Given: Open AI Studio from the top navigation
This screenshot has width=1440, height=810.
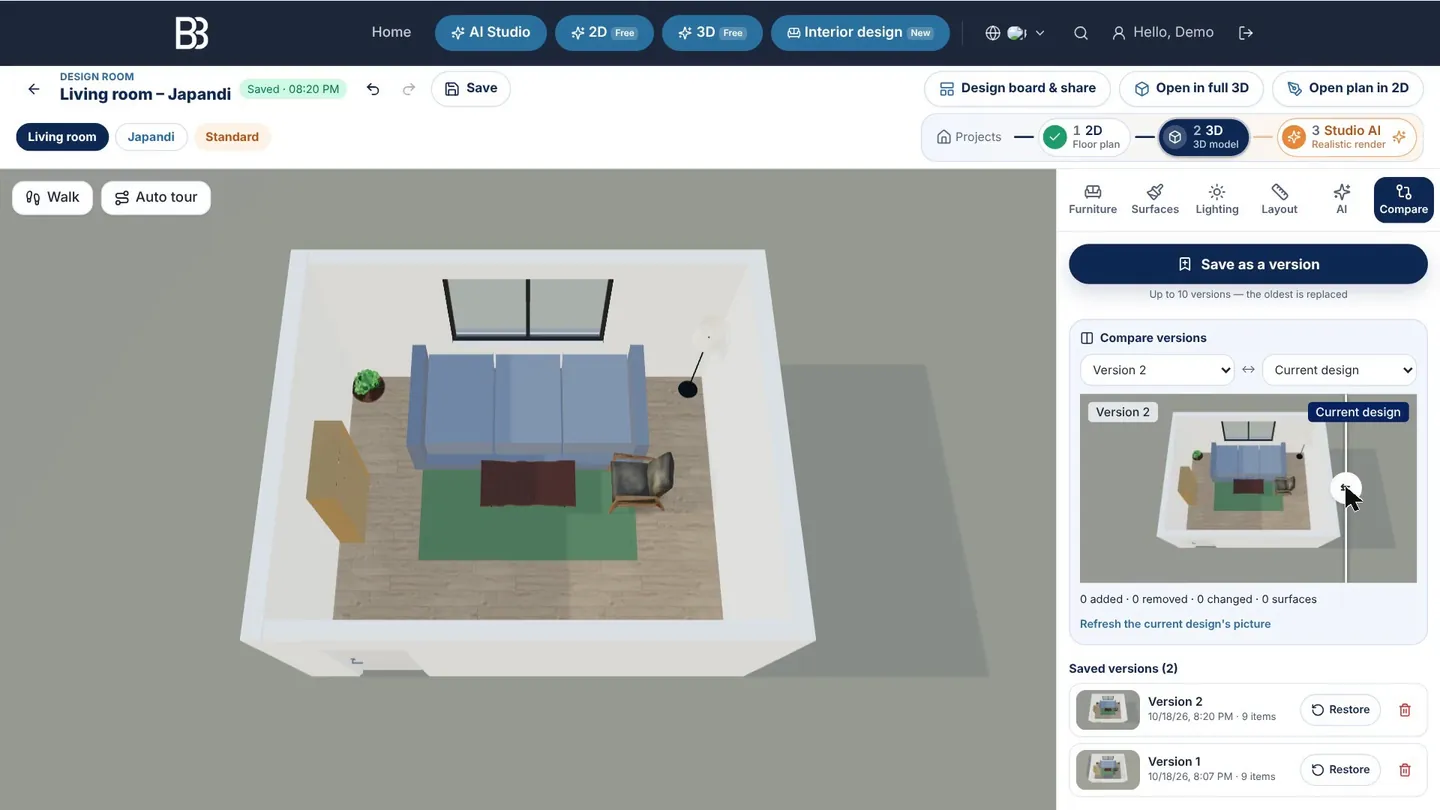Looking at the screenshot, I should tap(491, 33).
